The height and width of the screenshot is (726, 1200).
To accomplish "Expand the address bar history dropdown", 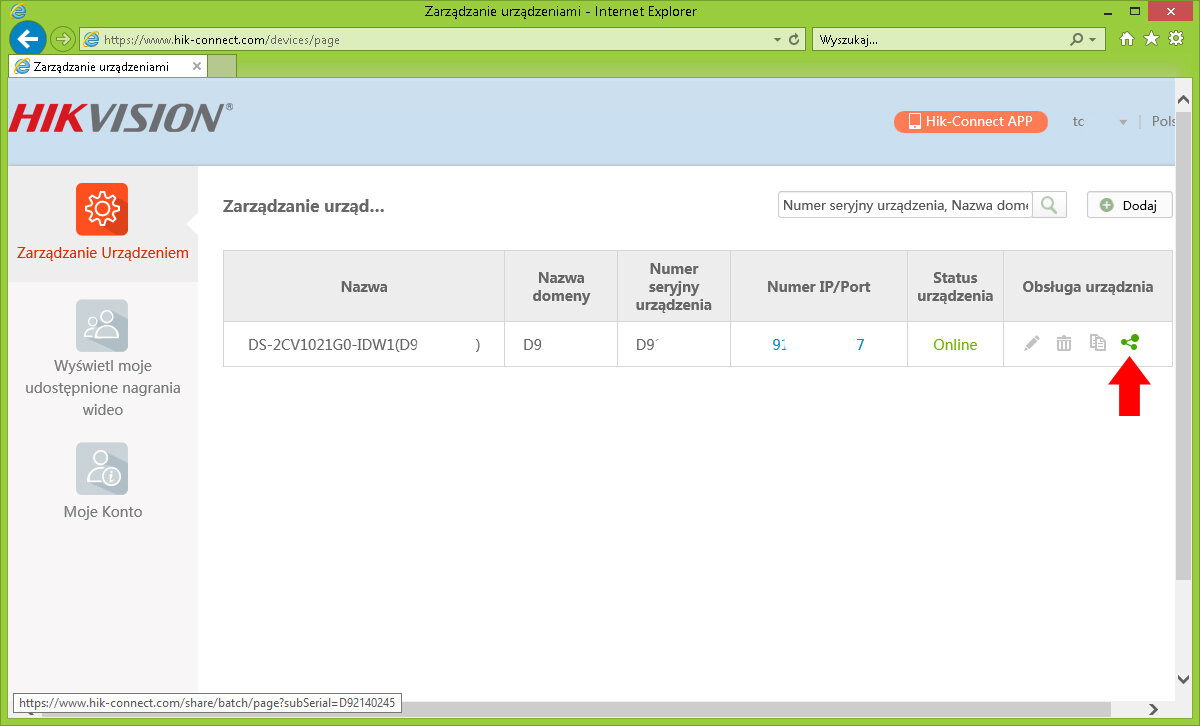I will 777,40.
